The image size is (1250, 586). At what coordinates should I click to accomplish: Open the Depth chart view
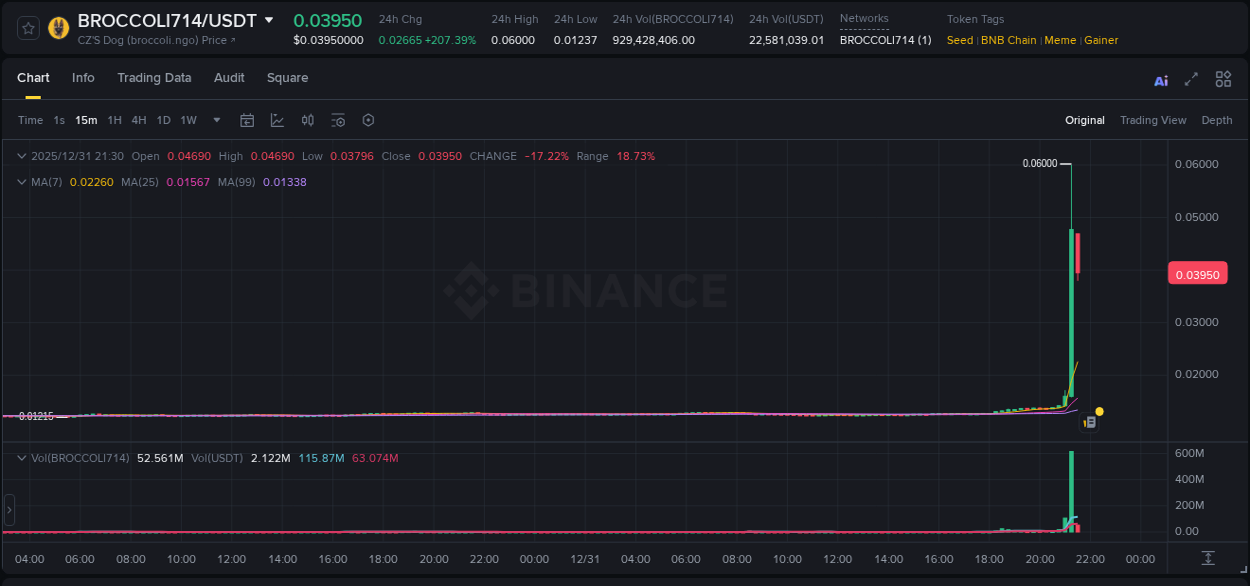(1216, 120)
